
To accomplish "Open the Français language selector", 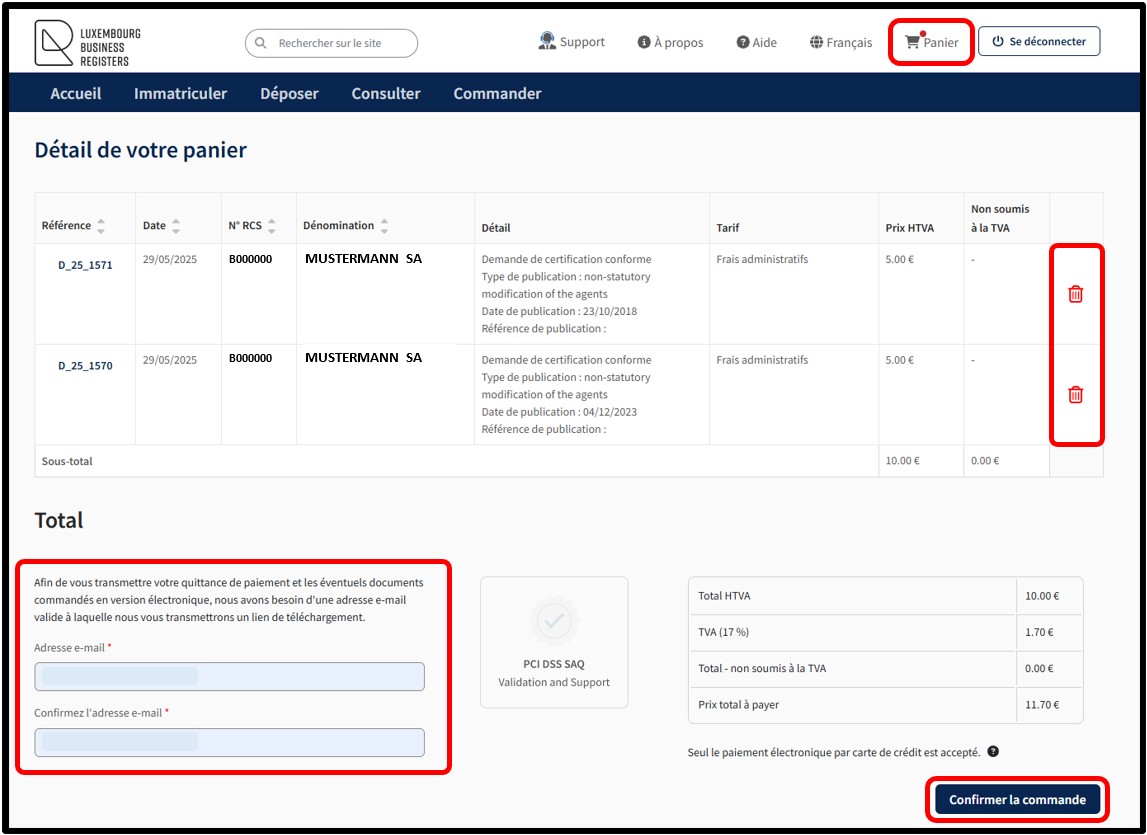I will click(x=841, y=43).
